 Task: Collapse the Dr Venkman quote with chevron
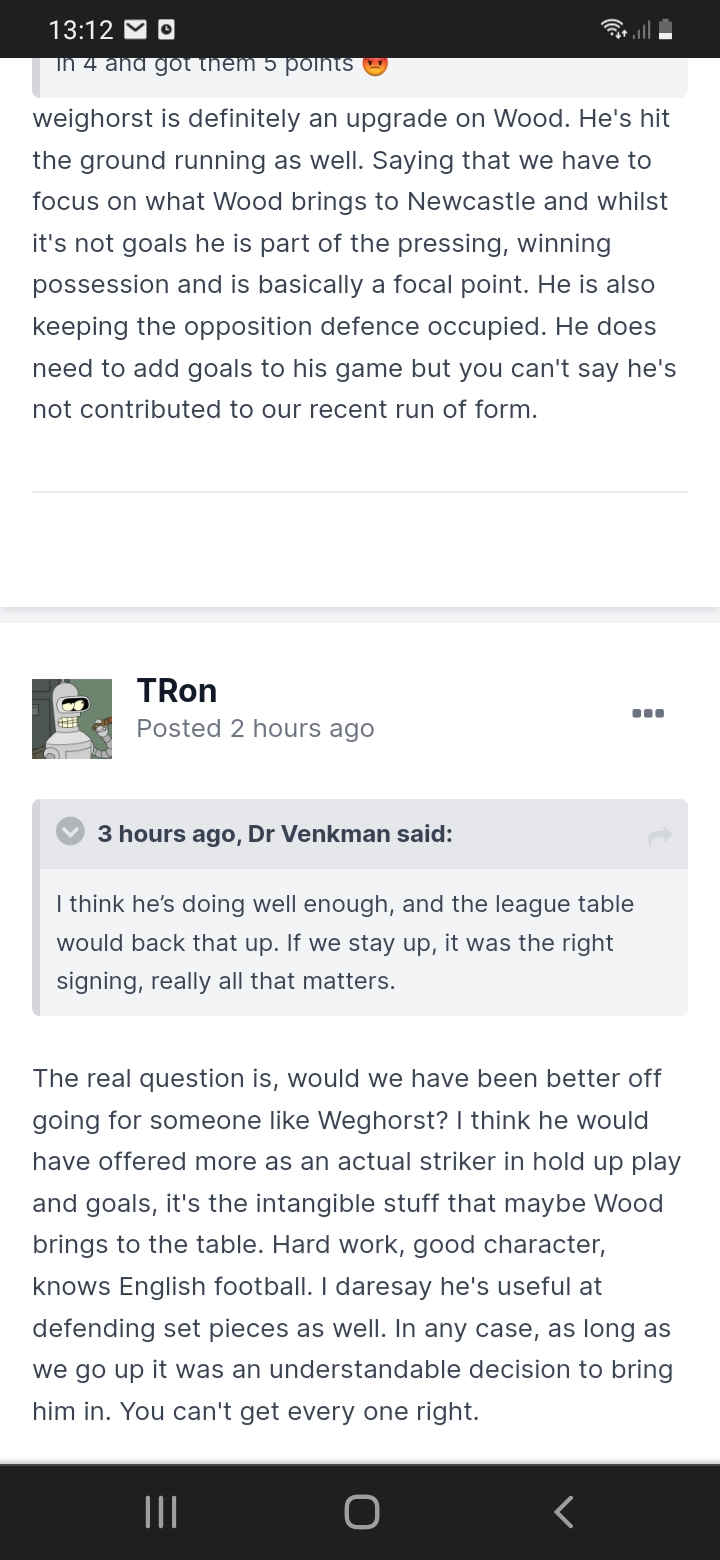[x=70, y=832]
